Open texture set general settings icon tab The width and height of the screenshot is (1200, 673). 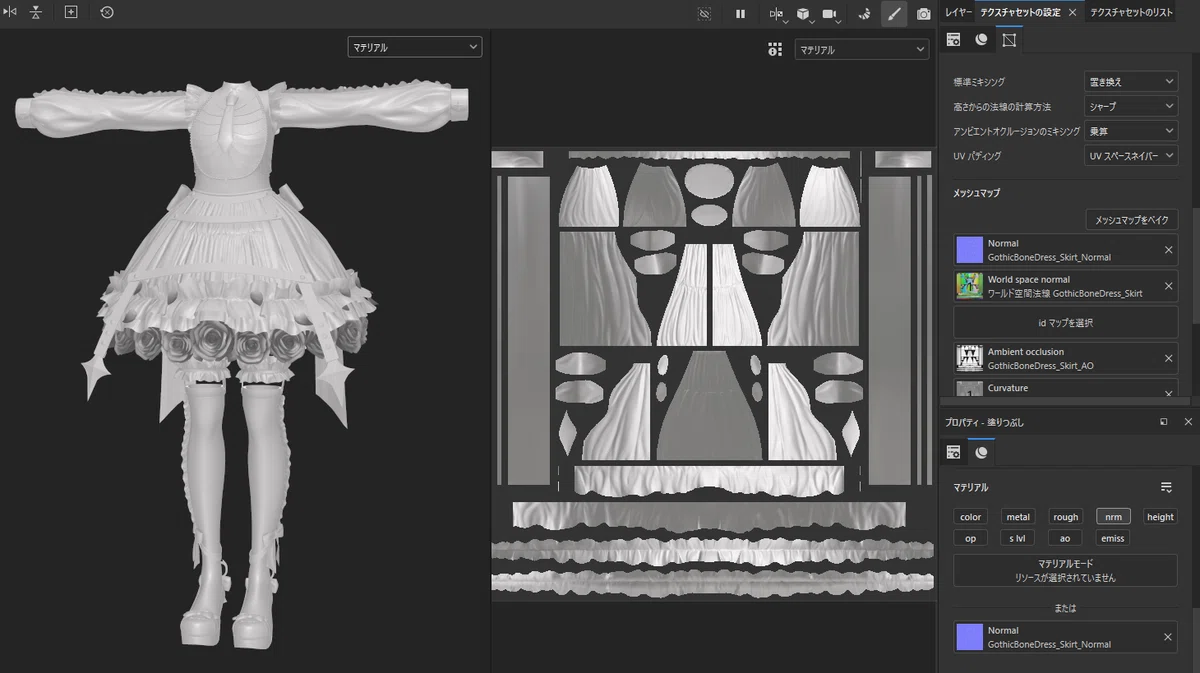tap(953, 39)
